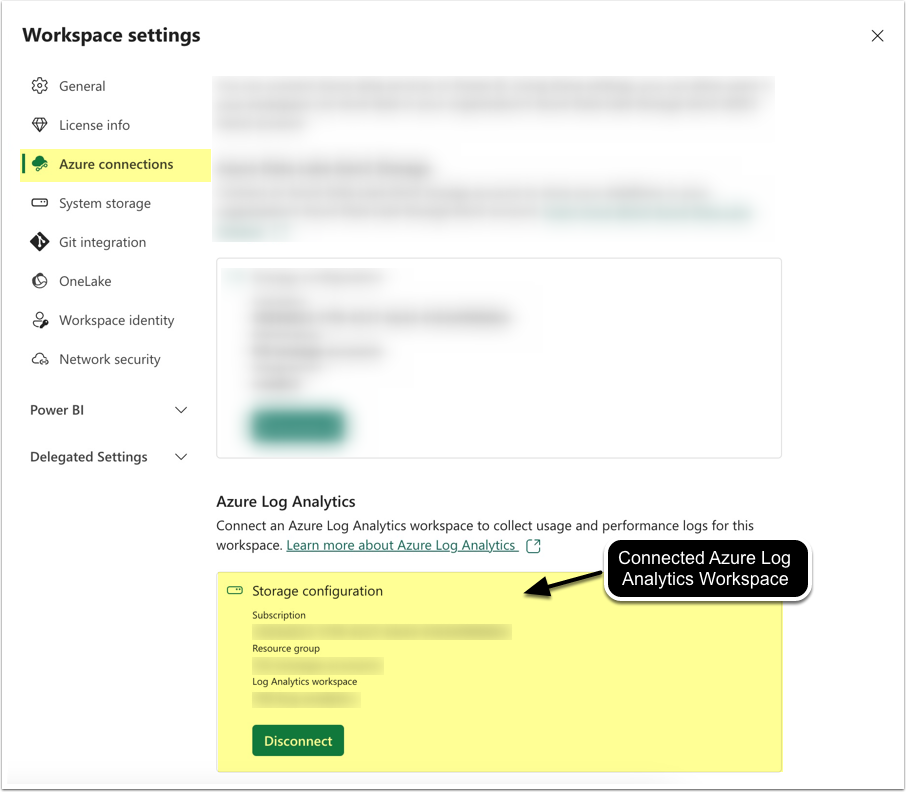The image size is (906, 792).
Task: Click the Network security cloud icon
Action: pos(39,359)
